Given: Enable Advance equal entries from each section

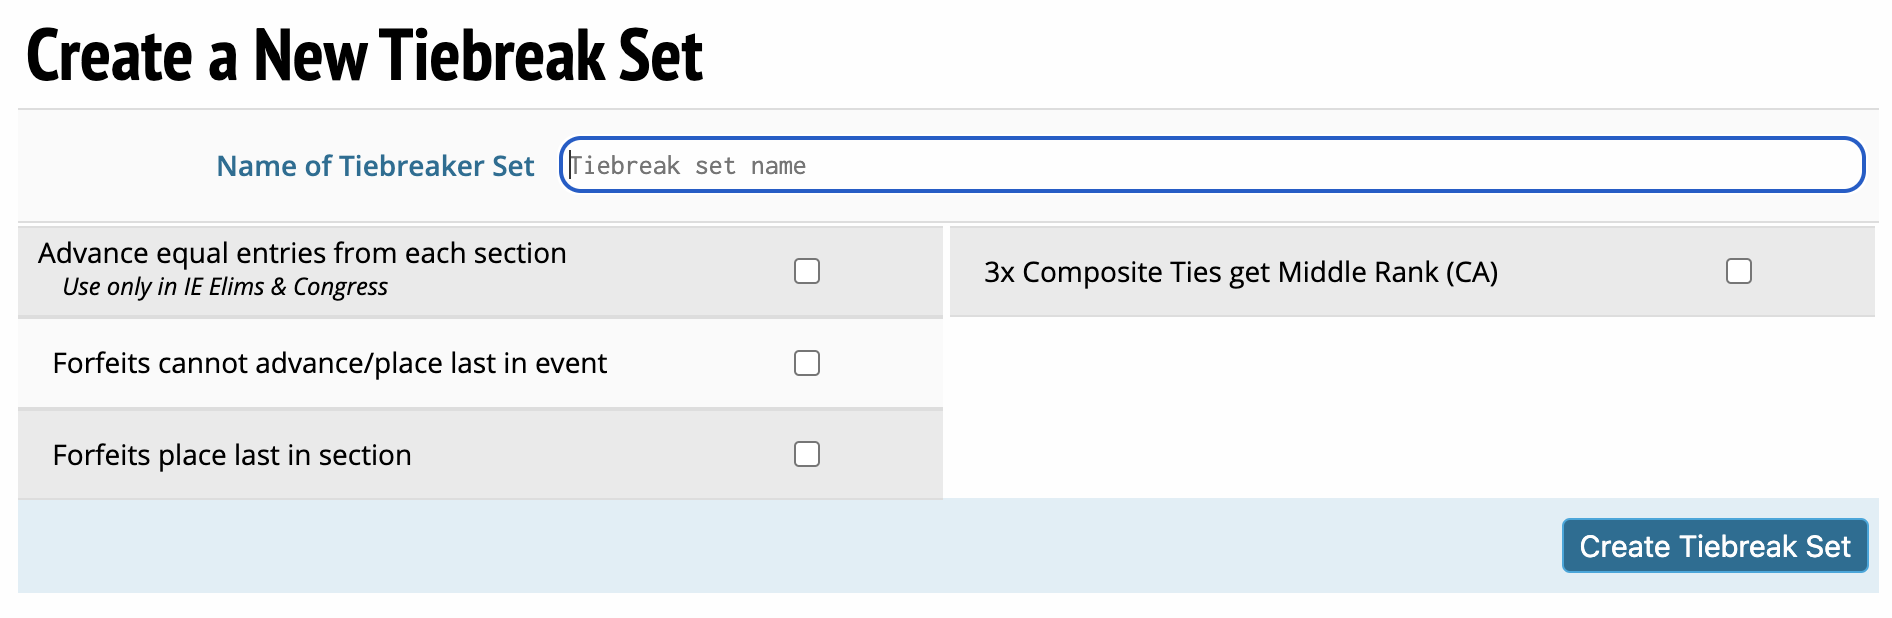Looking at the screenshot, I should (807, 271).
